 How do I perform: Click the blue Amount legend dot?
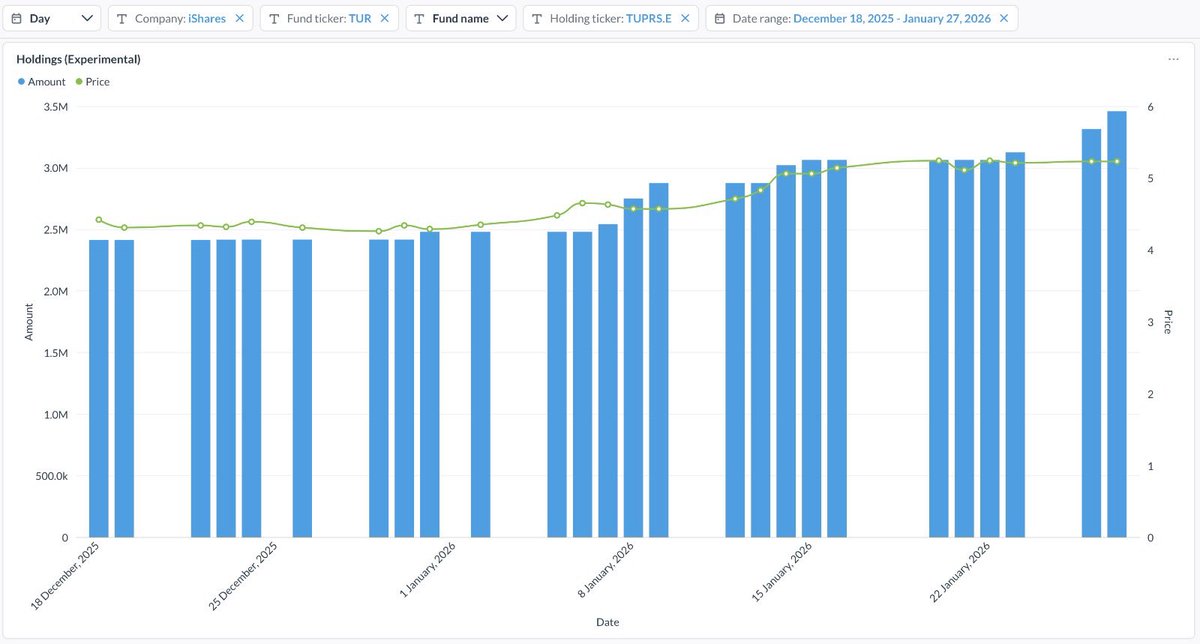point(21,82)
